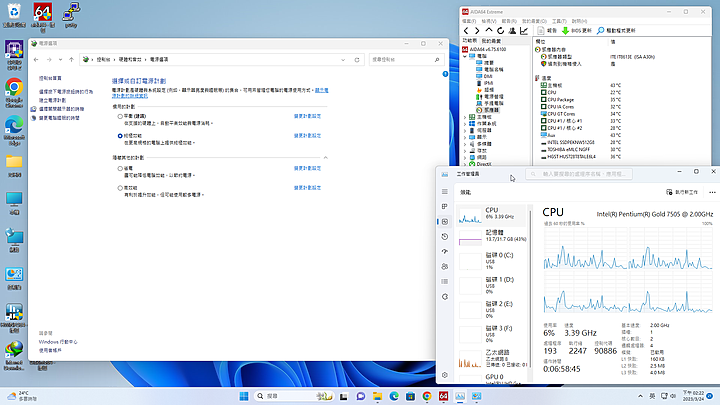Click the AIDA64 refresh icon
This screenshot has width=720, height=405.
click(501, 31)
